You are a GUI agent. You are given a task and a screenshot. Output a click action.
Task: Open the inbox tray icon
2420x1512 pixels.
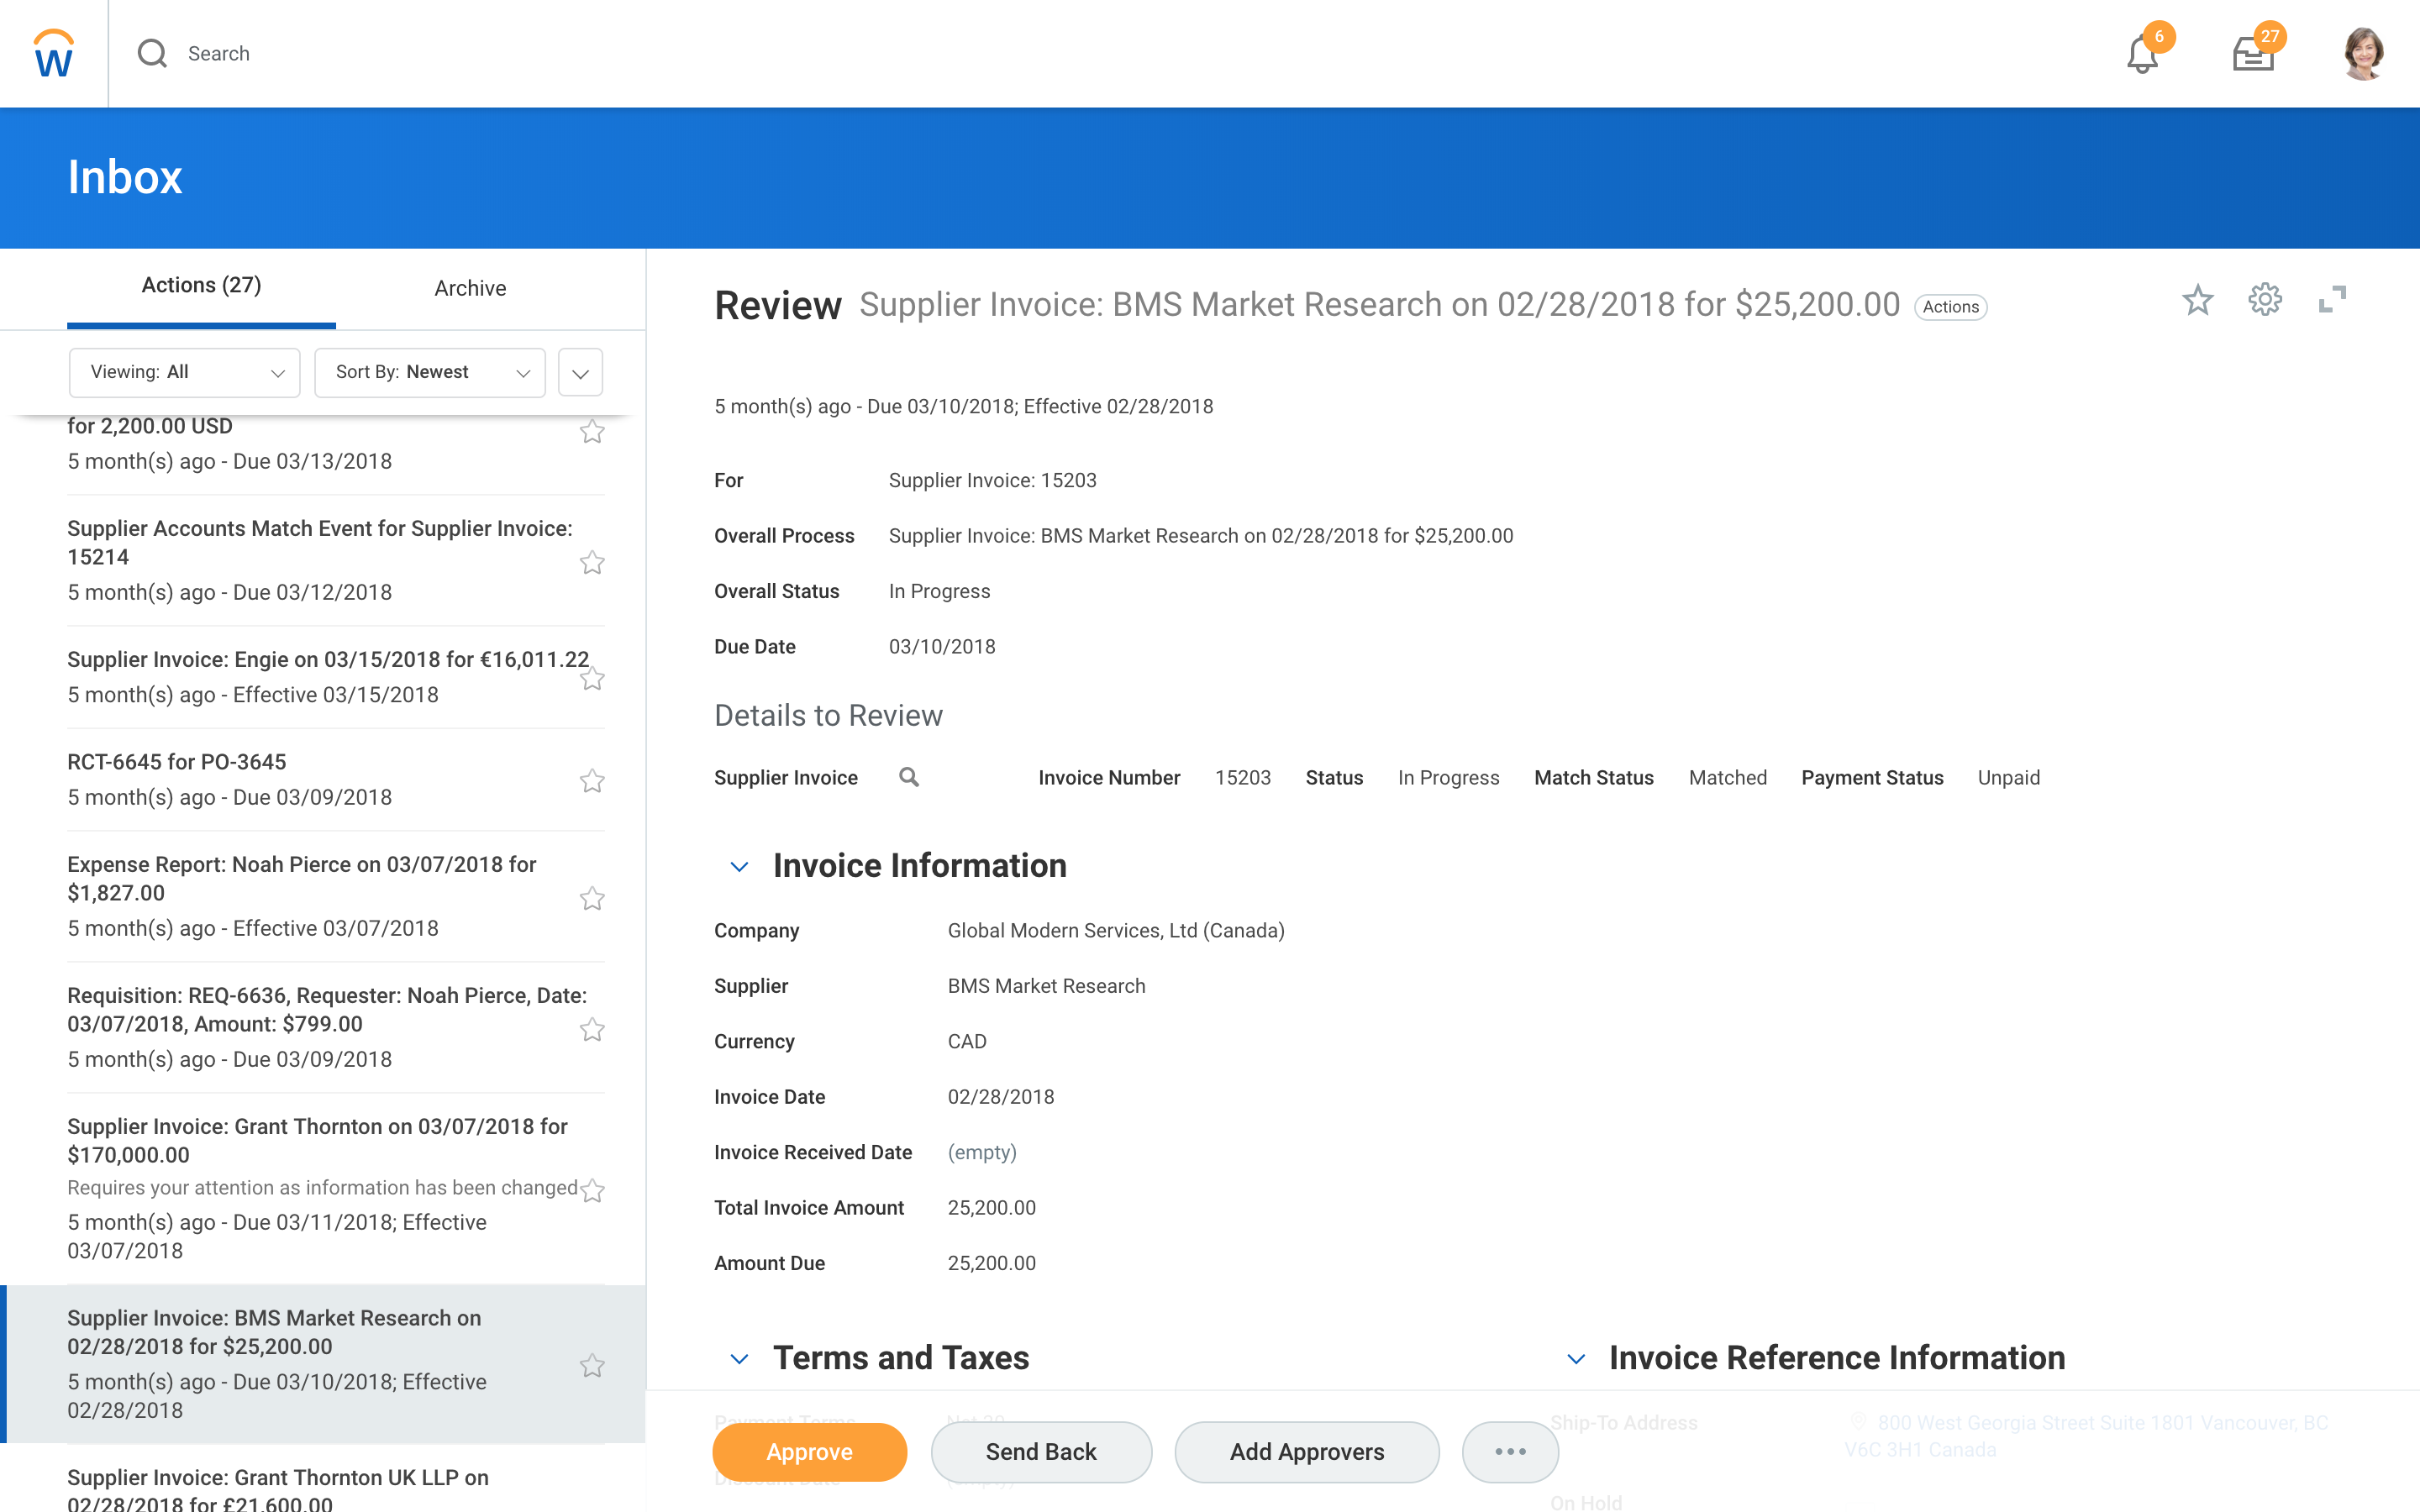pos(2252,54)
